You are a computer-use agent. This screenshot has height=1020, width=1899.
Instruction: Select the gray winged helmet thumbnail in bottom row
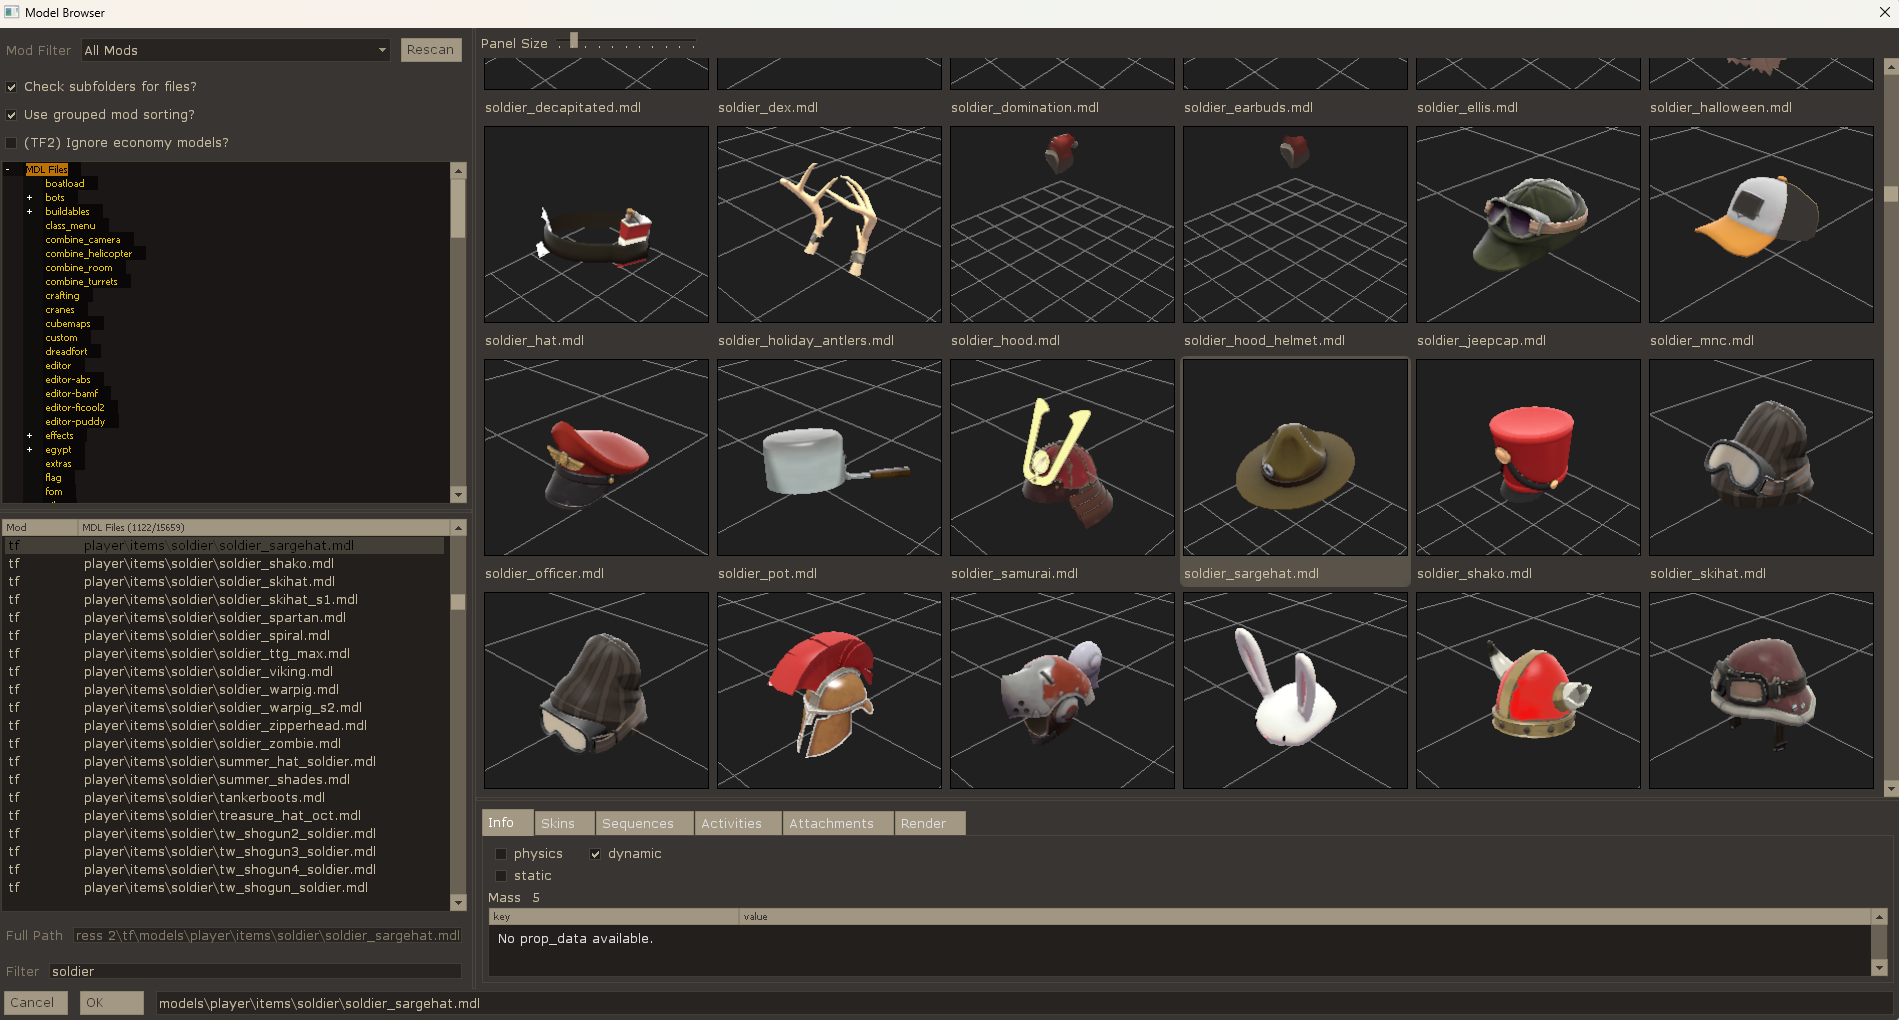point(1062,690)
